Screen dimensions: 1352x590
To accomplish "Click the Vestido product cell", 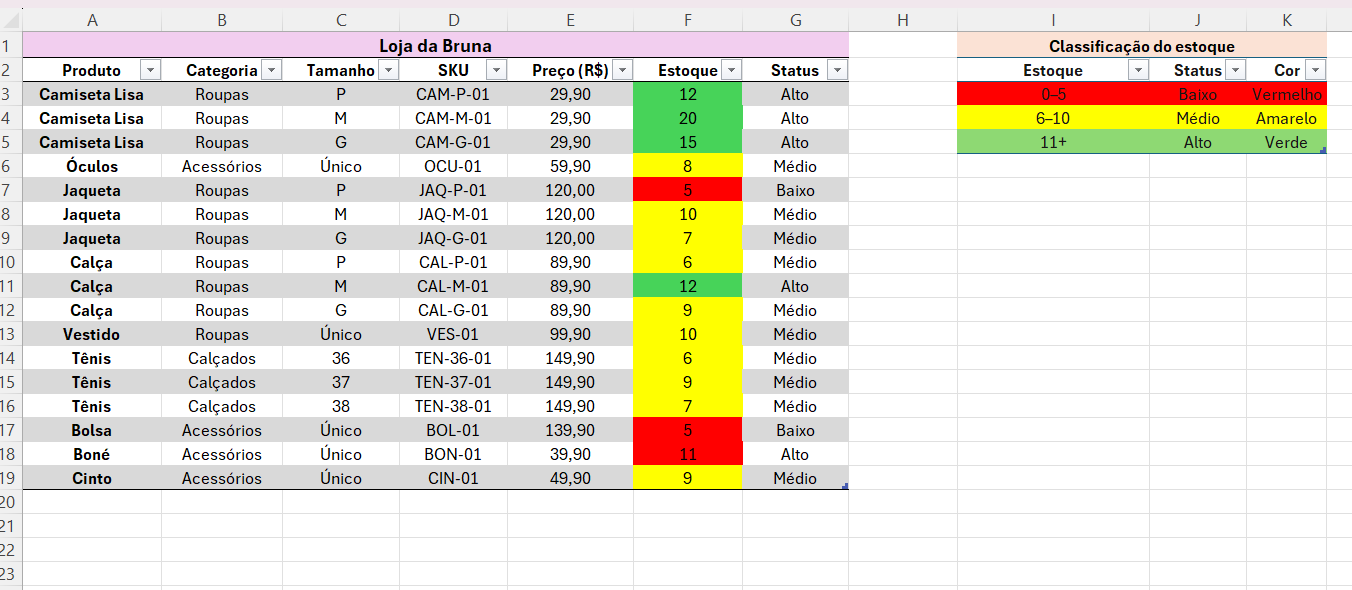I will (x=92, y=334).
